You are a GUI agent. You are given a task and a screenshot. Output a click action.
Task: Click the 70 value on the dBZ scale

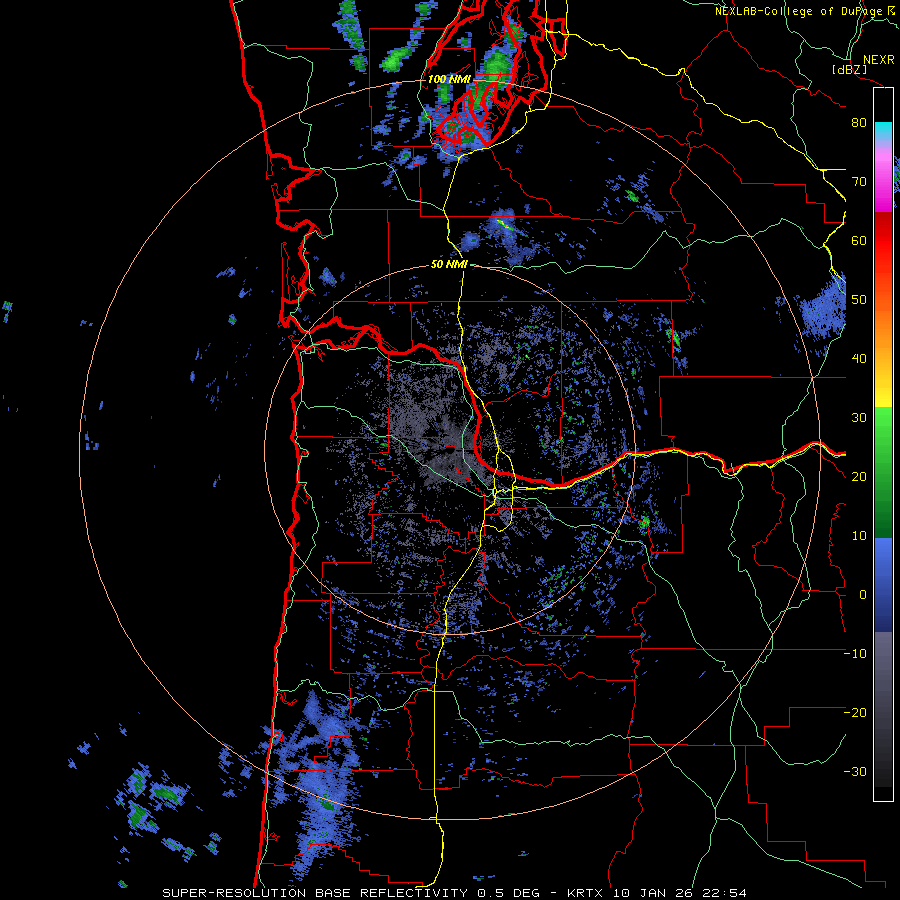pos(859,181)
